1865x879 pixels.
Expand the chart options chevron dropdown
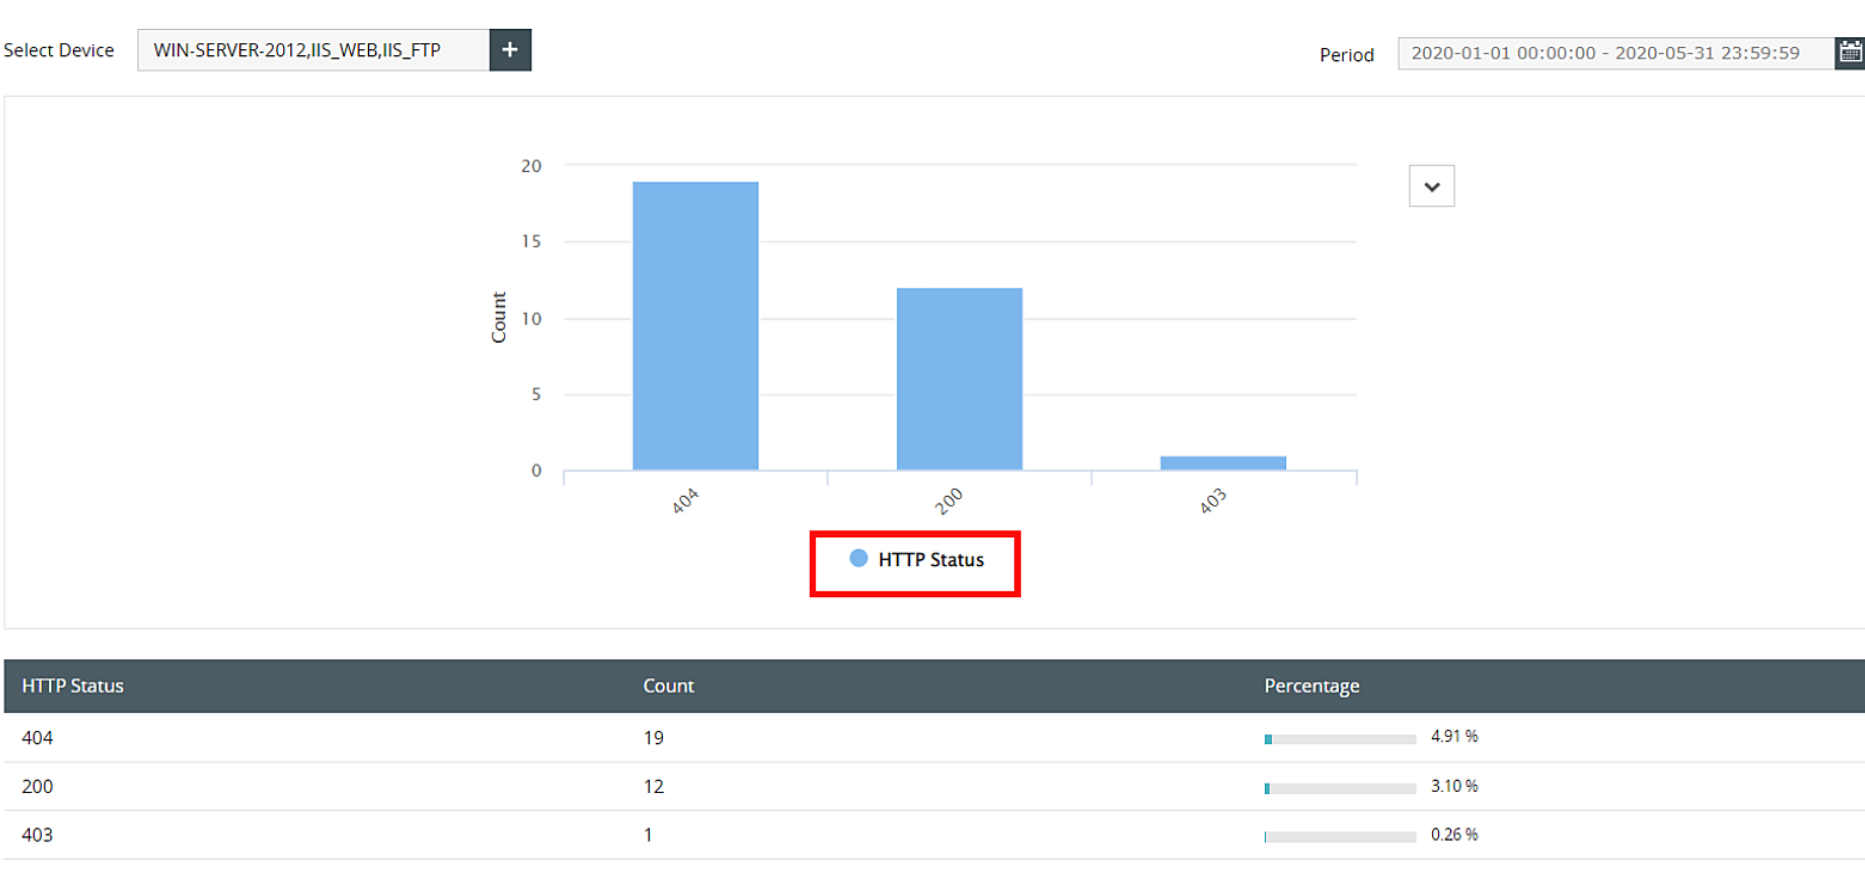coord(1431,187)
